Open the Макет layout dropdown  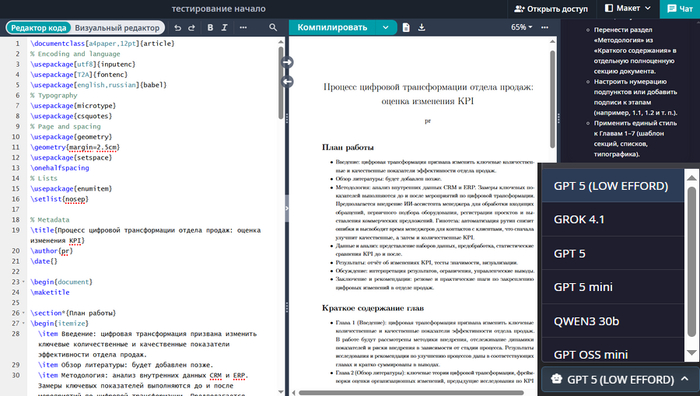(628, 8)
